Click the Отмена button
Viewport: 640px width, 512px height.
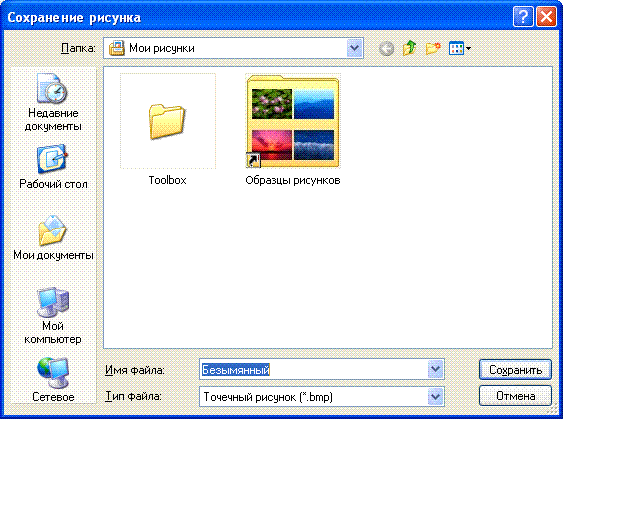coord(515,396)
